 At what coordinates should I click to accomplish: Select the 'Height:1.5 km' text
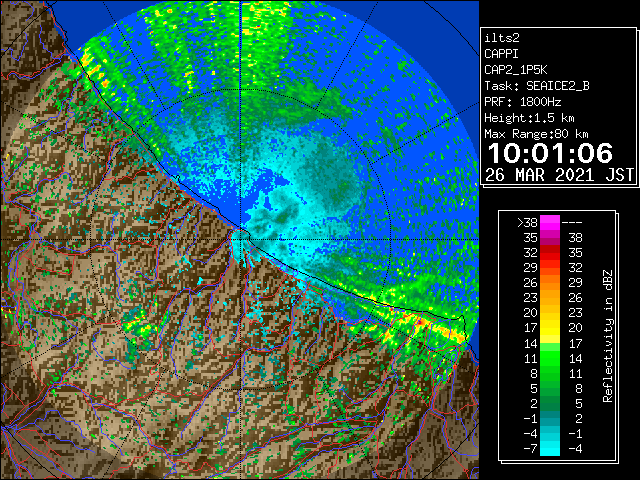529,118
